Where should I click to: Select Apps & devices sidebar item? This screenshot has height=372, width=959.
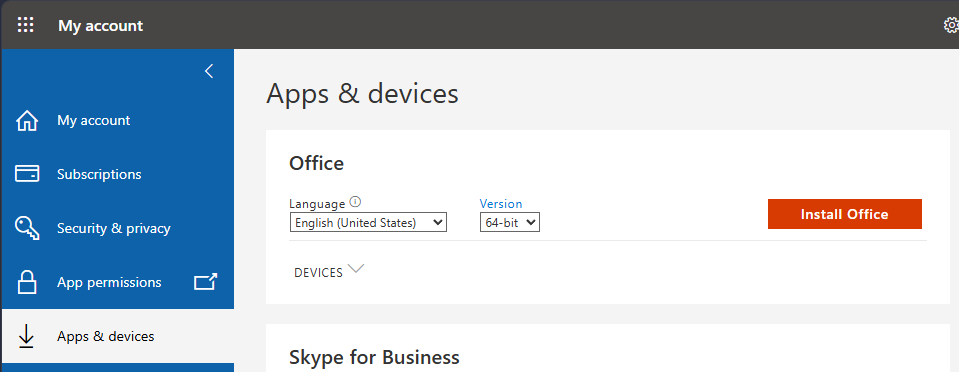pos(117,336)
